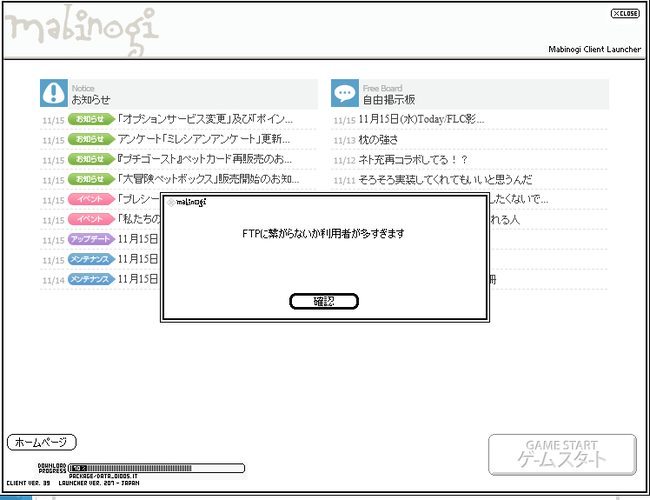Viewport: 650px width, 500px height.
Task: Open notice 『プチゴースト』ペットカード再販売のお...
Action: [x=205, y=159]
